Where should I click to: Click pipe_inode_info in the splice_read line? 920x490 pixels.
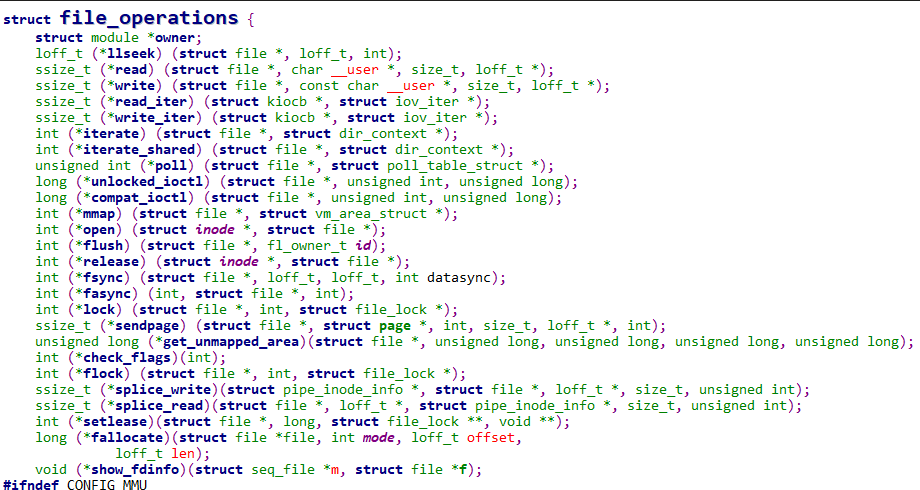point(535,405)
